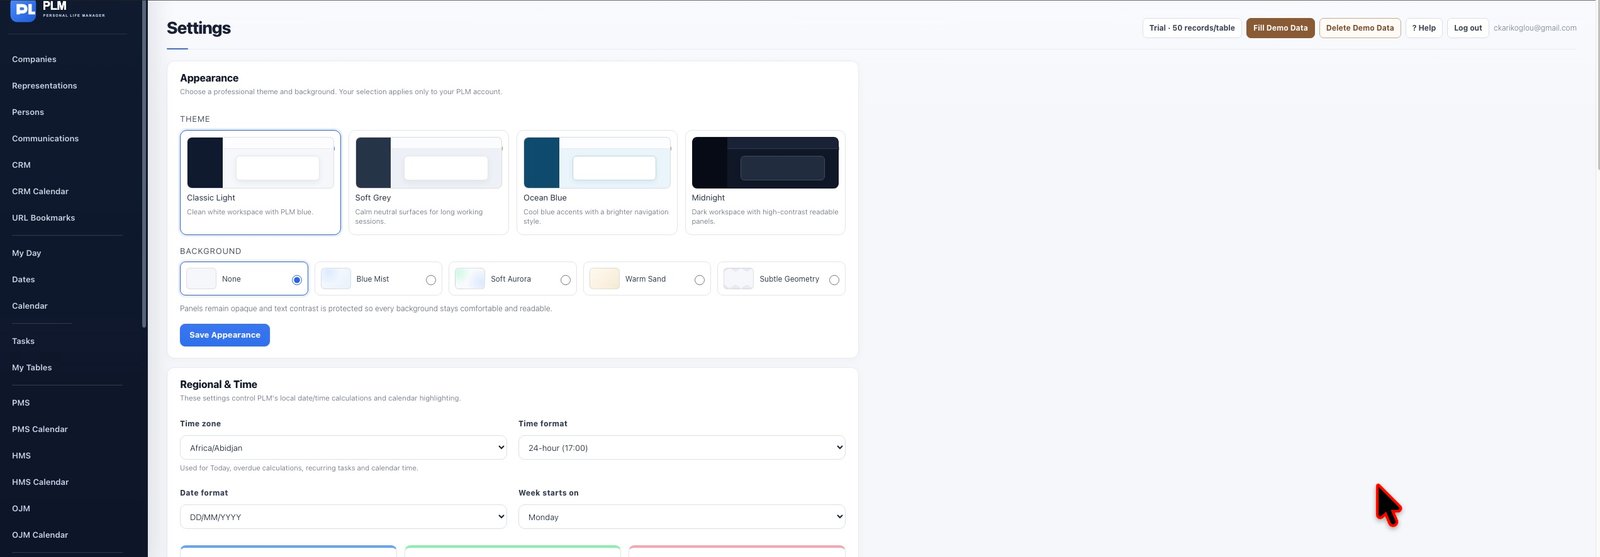Select the Soft Aurora background radio button

coord(566,280)
